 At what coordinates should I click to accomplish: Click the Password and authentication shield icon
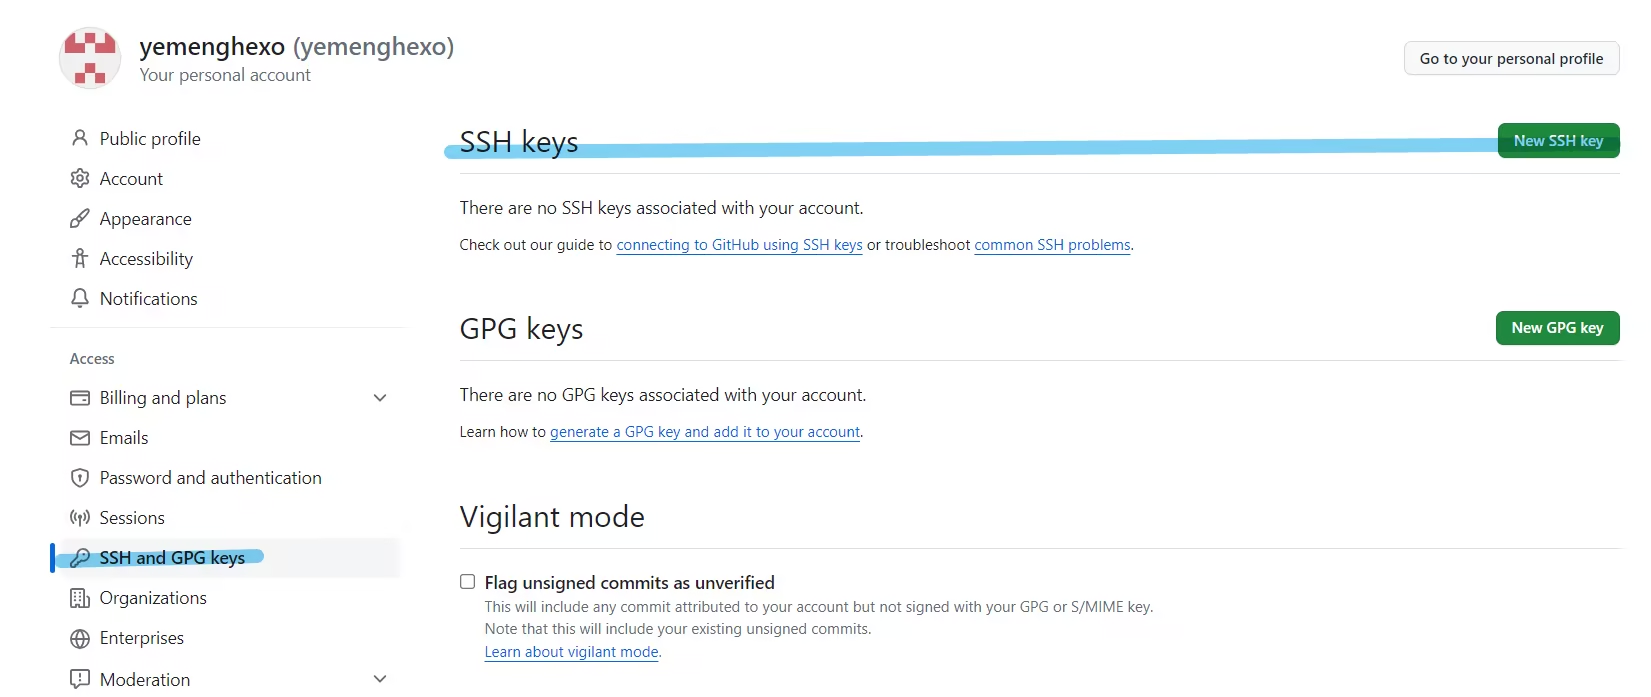pyautogui.click(x=80, y=478)
